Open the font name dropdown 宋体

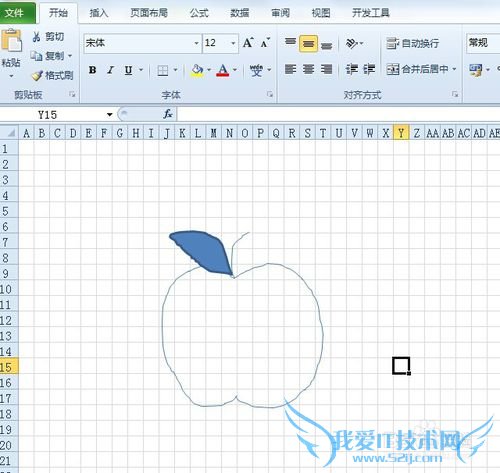(196, 43)
